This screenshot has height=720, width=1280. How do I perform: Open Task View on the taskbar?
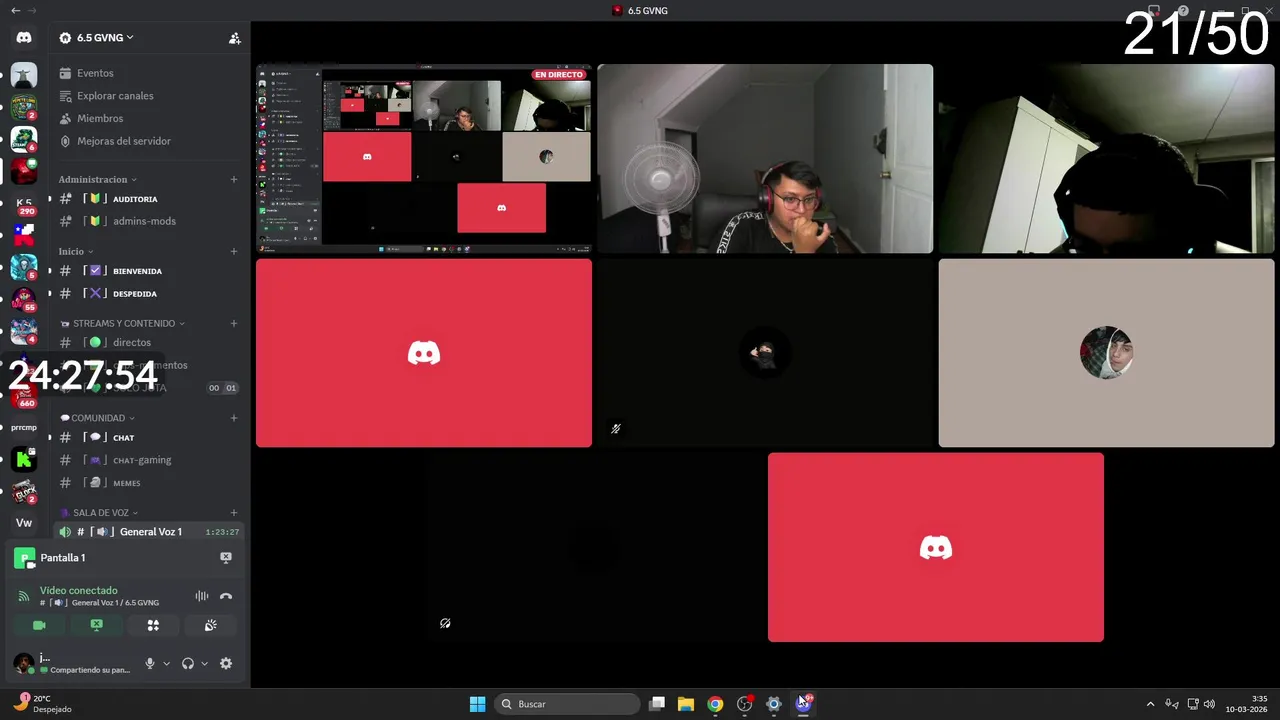[x=657, y=704]
